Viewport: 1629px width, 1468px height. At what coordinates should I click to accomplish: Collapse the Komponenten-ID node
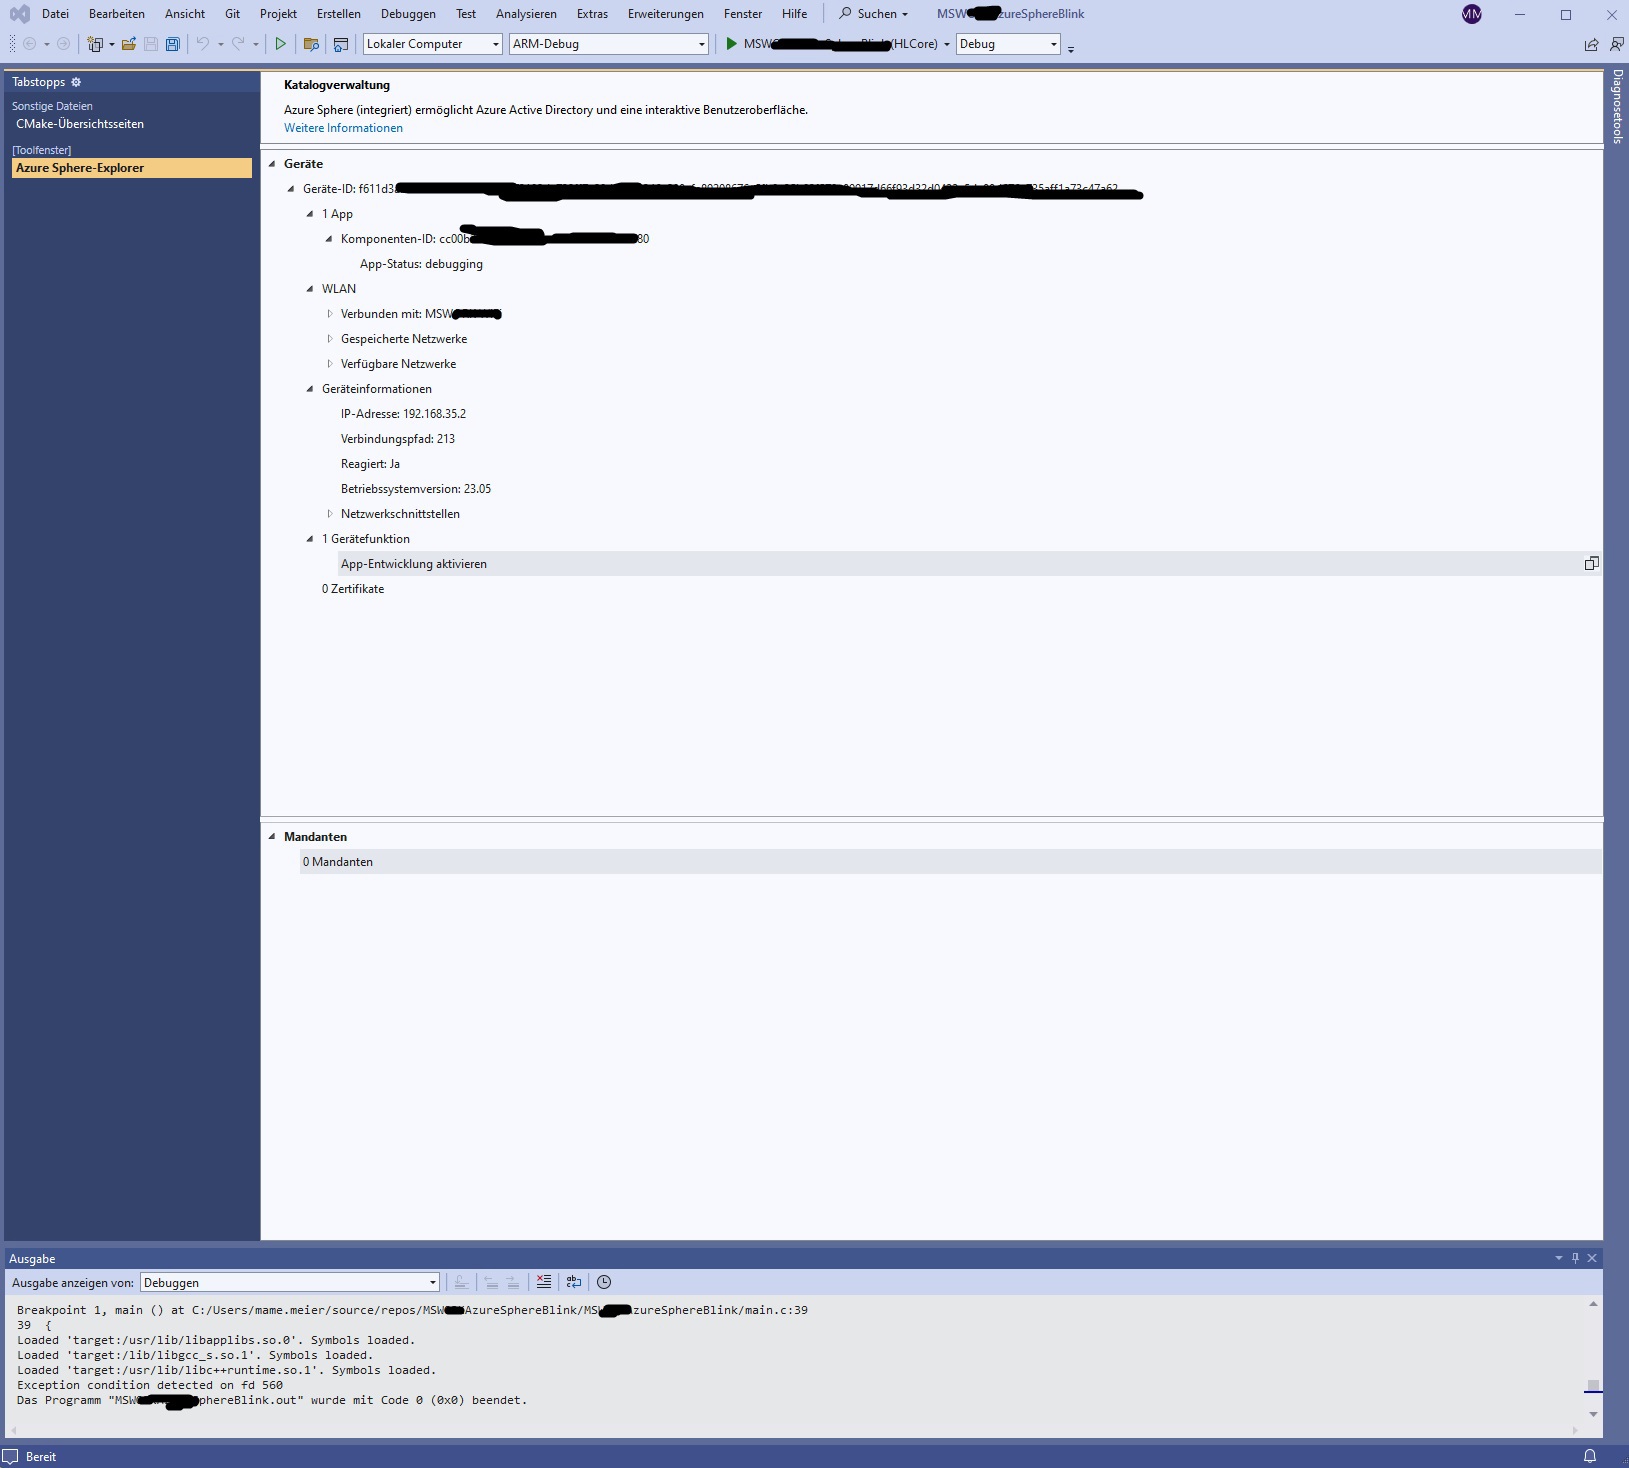coord(329,239)
